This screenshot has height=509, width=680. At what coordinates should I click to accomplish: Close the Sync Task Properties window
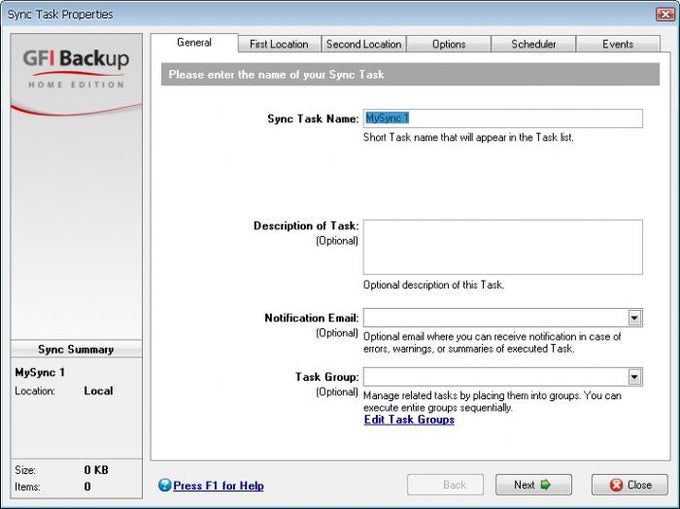(x=665, y=14)
